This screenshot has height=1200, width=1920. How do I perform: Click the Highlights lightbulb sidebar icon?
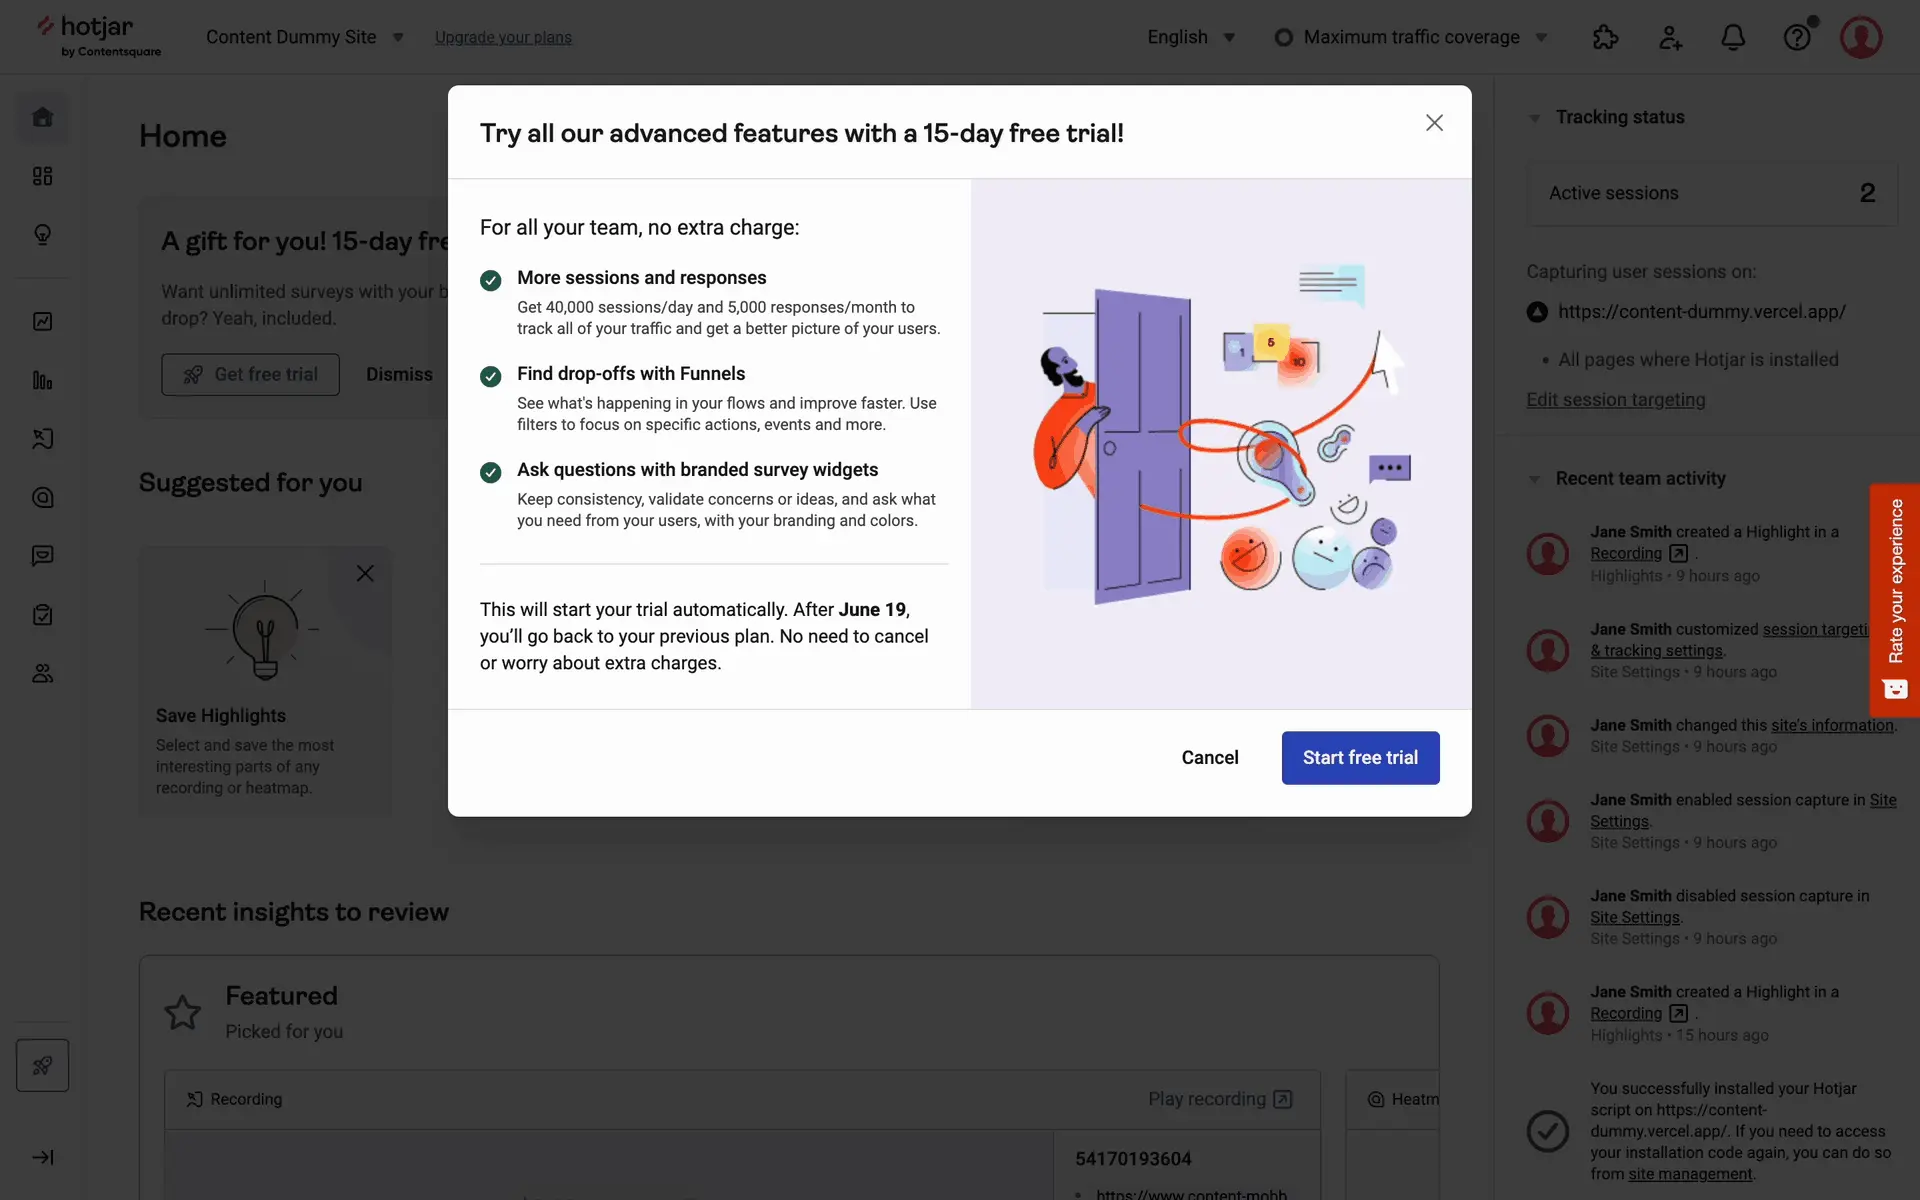pos(42,235)
